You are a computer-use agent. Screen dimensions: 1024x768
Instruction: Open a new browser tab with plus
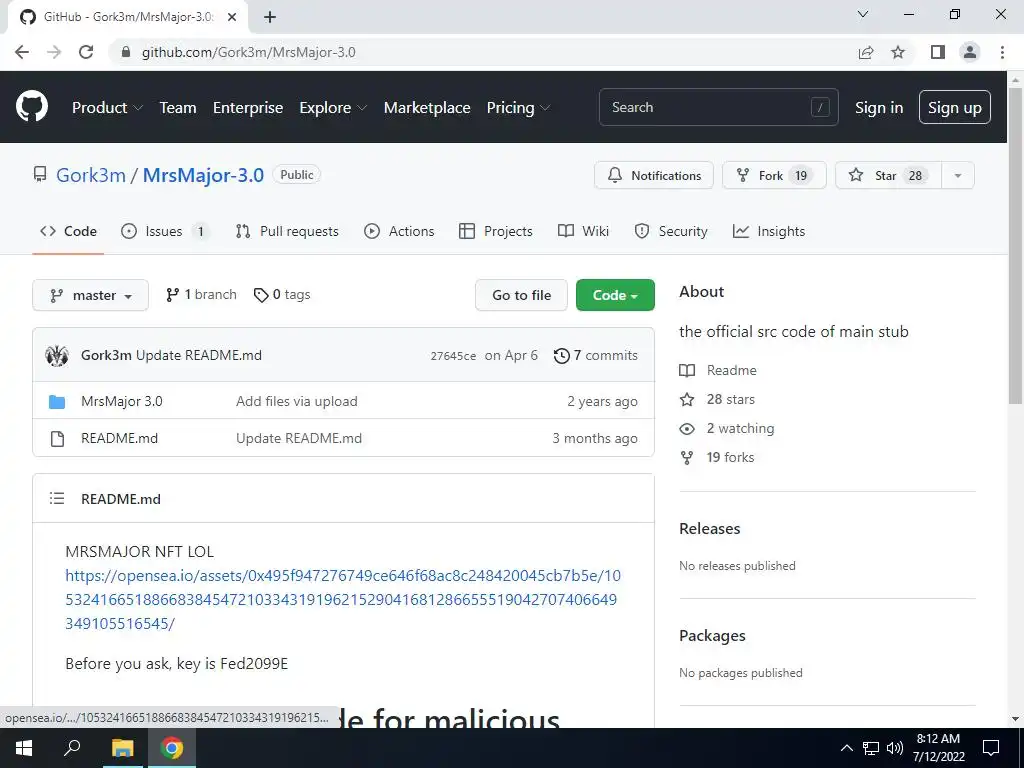270,17
